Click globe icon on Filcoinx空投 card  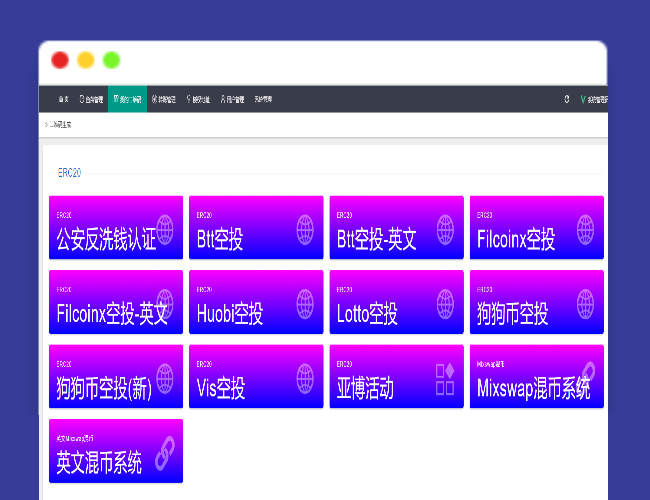point(585,229)
